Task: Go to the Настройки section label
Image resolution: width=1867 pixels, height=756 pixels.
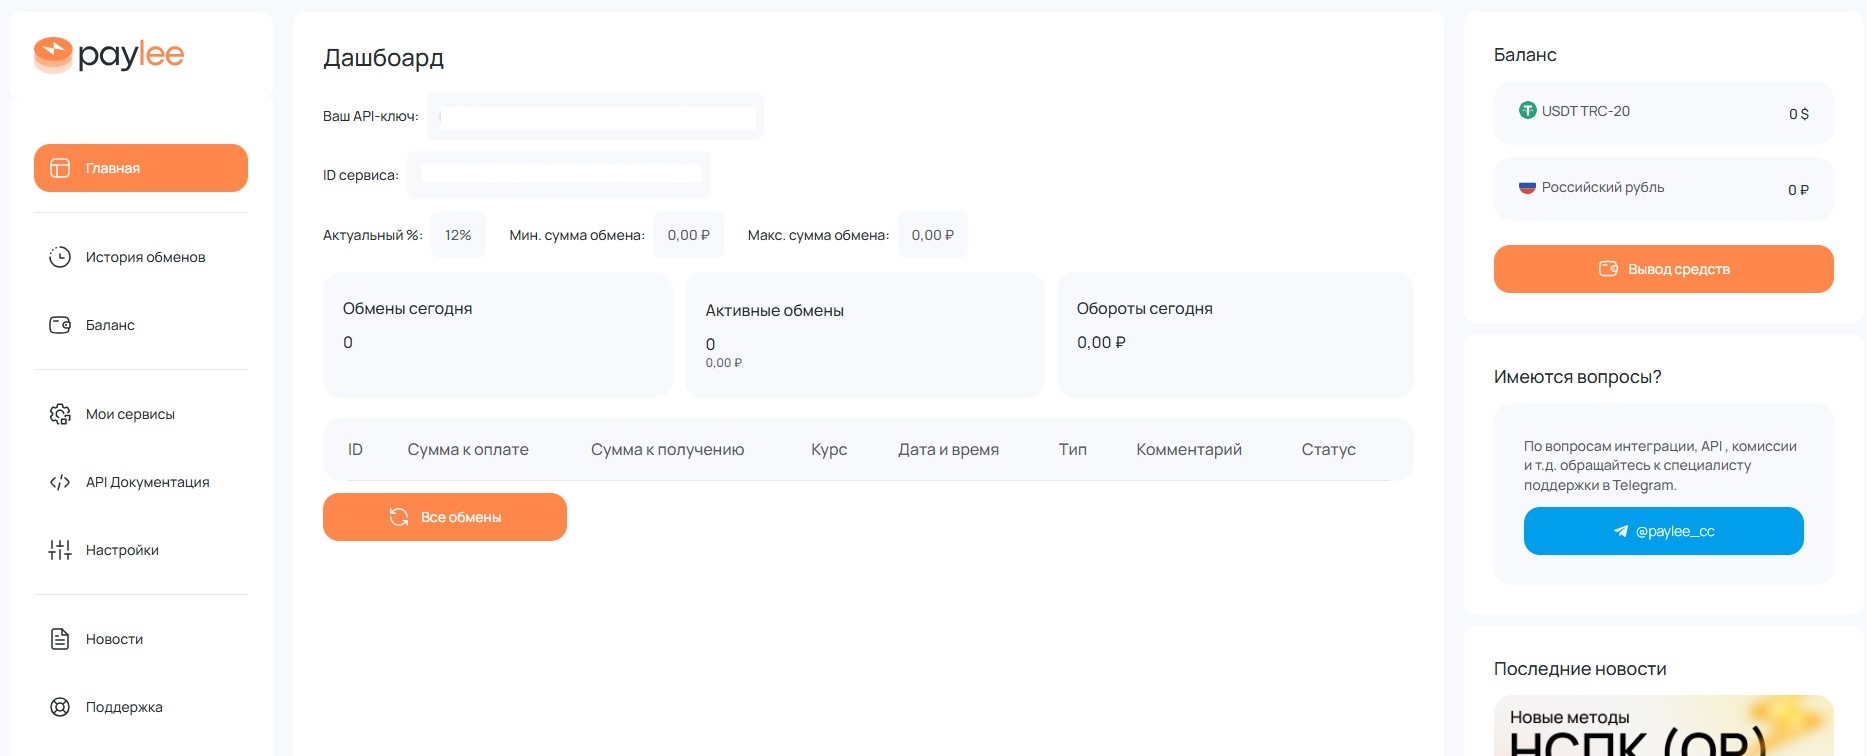Action: [x=122, y=550]
